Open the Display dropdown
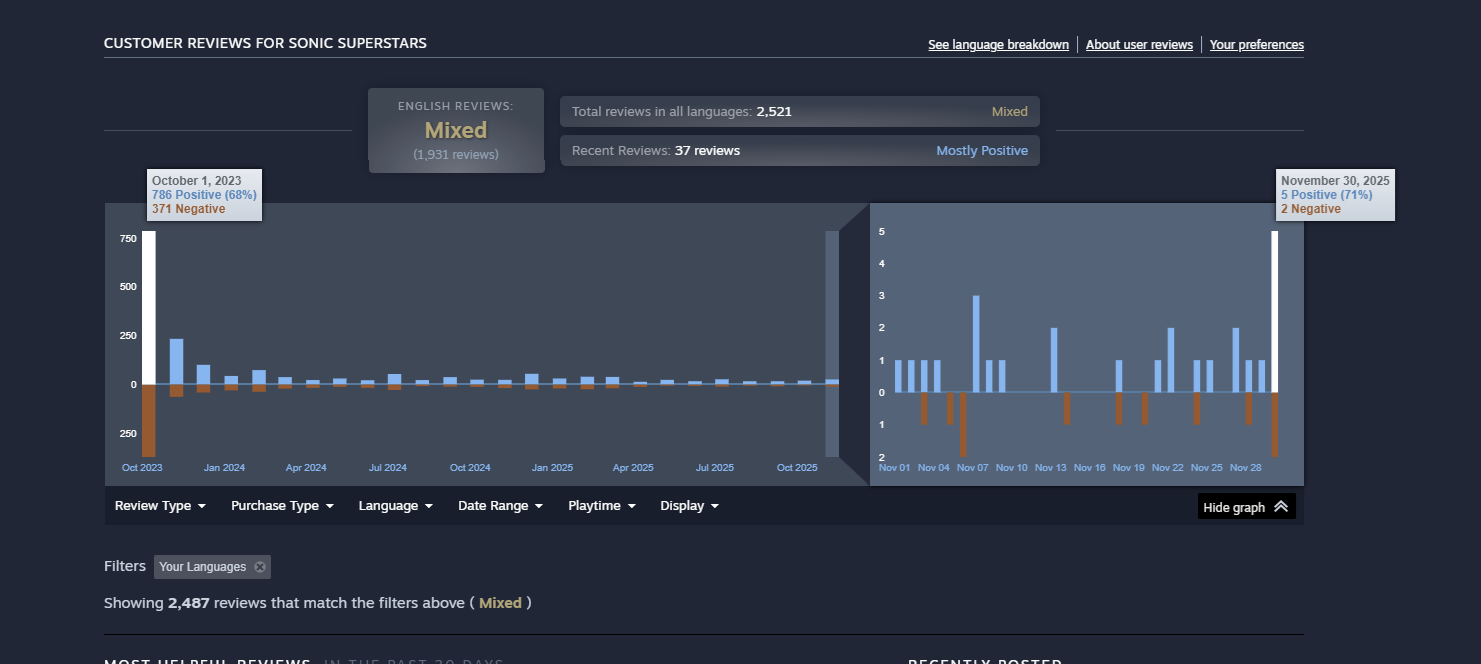This screenshot has width=1481, height=664. (x=689, y=506)
